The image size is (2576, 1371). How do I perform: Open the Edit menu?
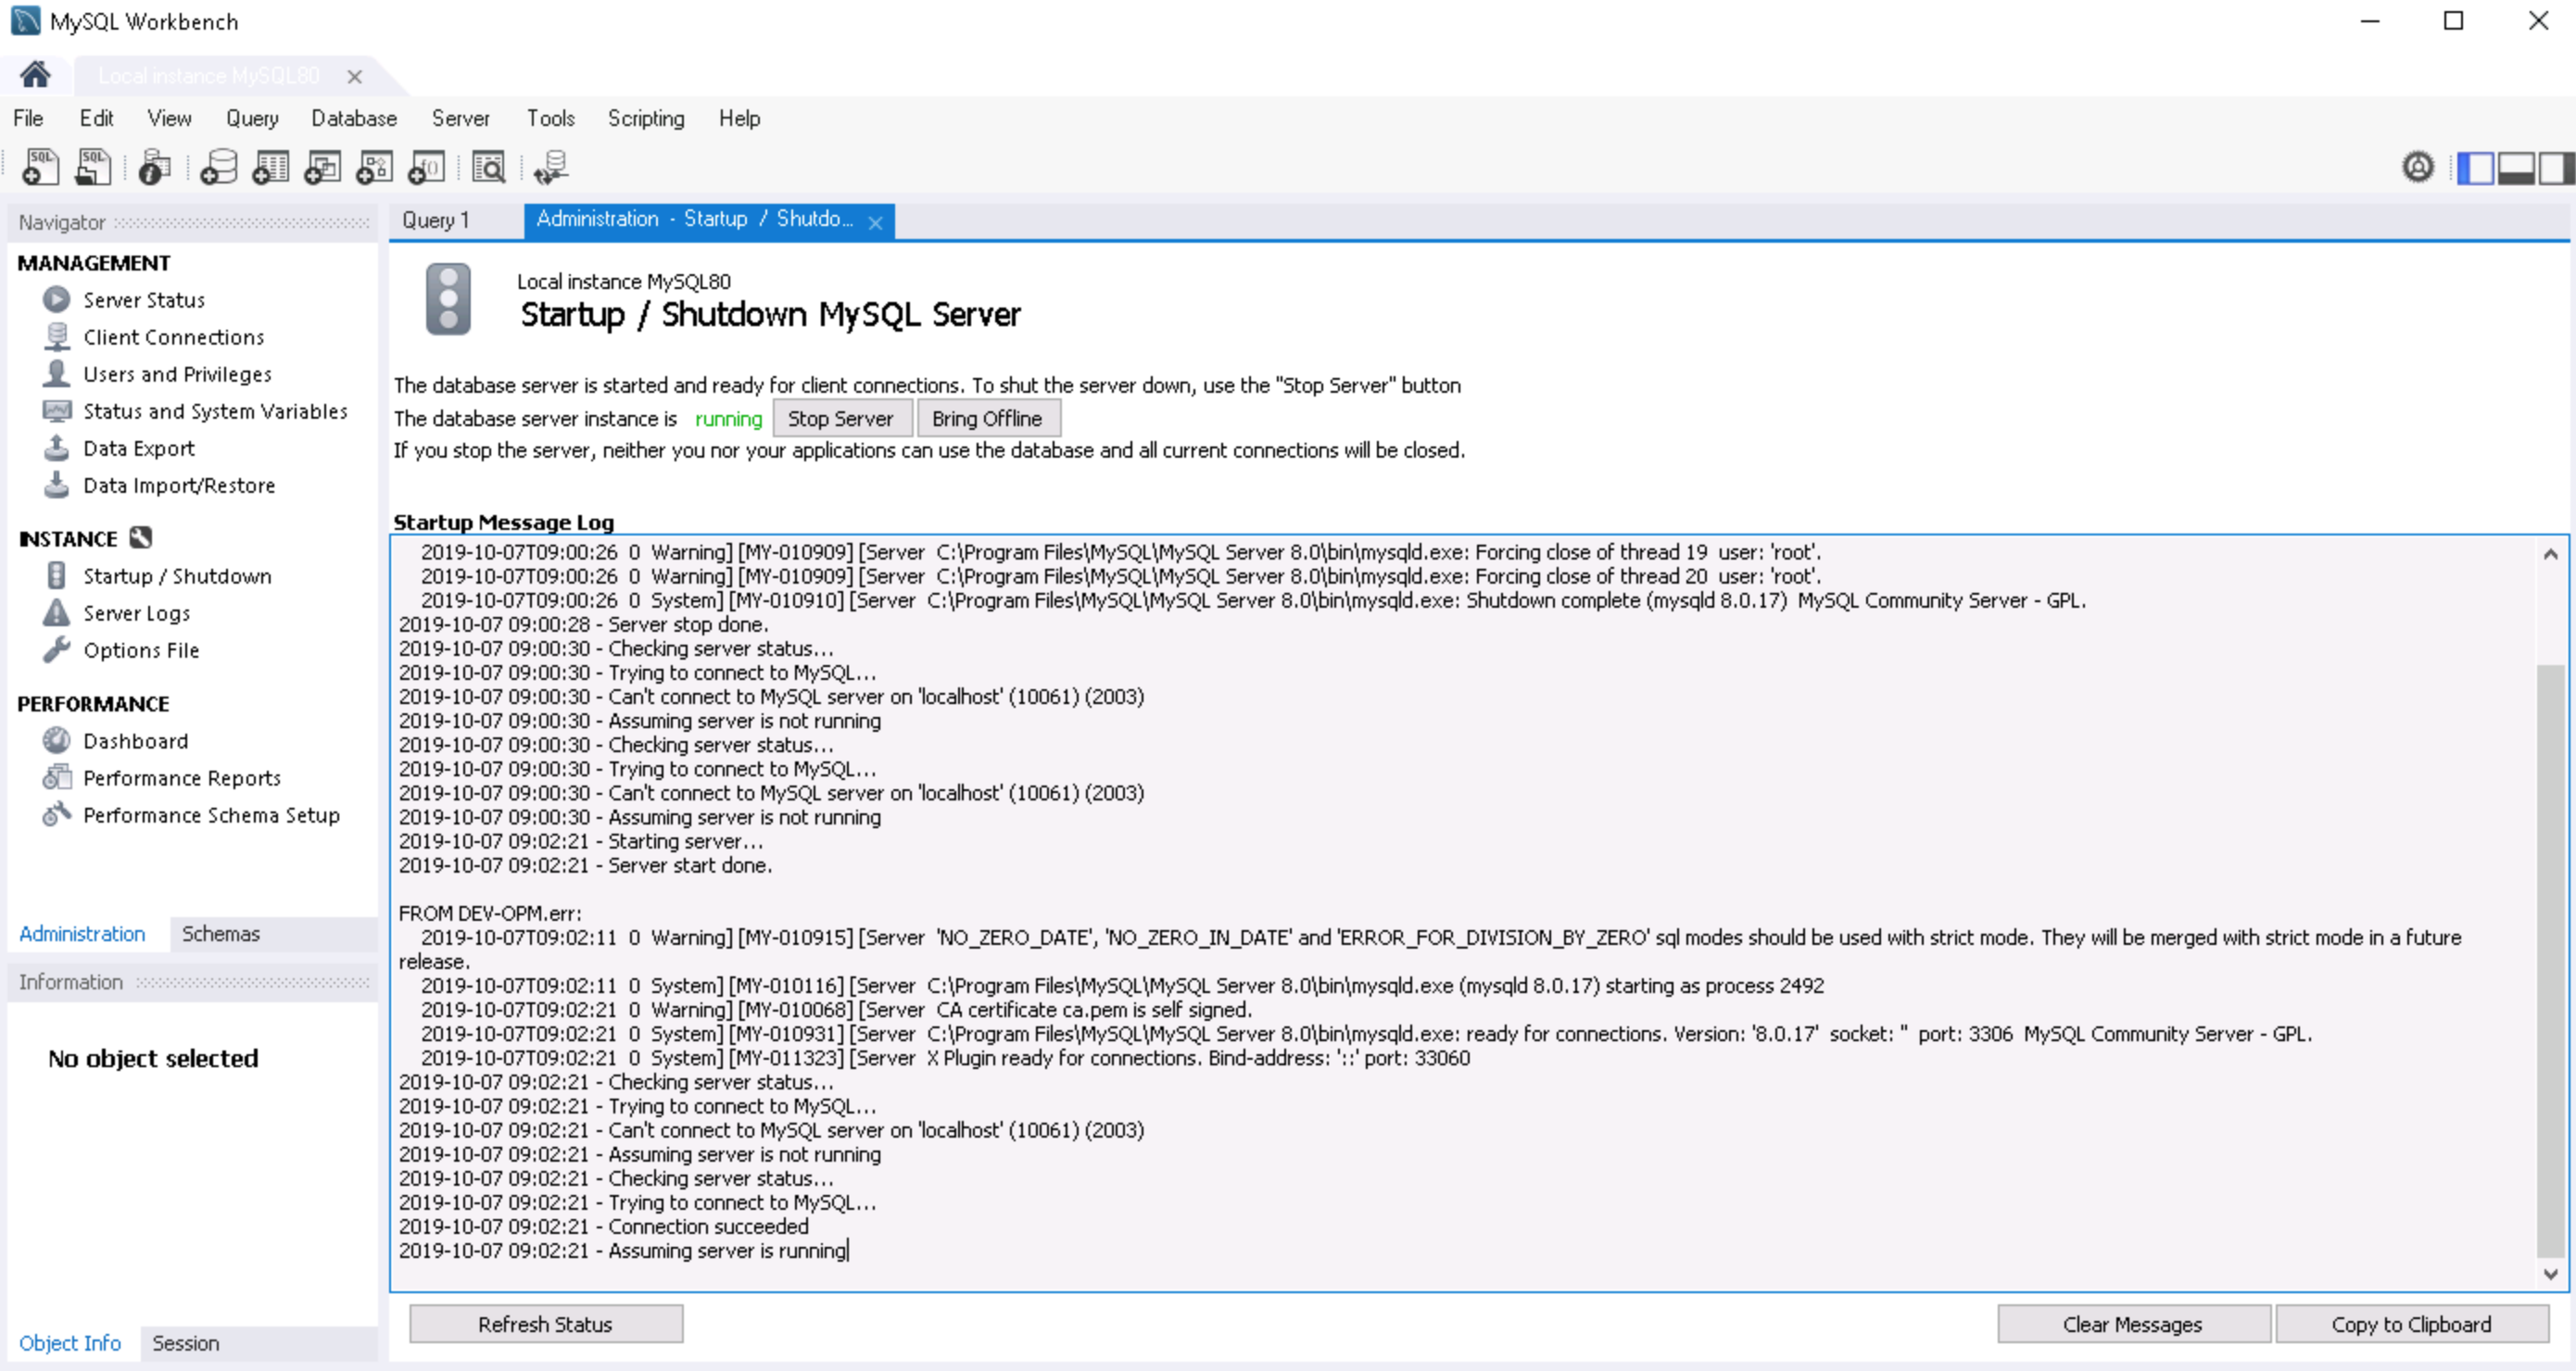coord(97,118)
